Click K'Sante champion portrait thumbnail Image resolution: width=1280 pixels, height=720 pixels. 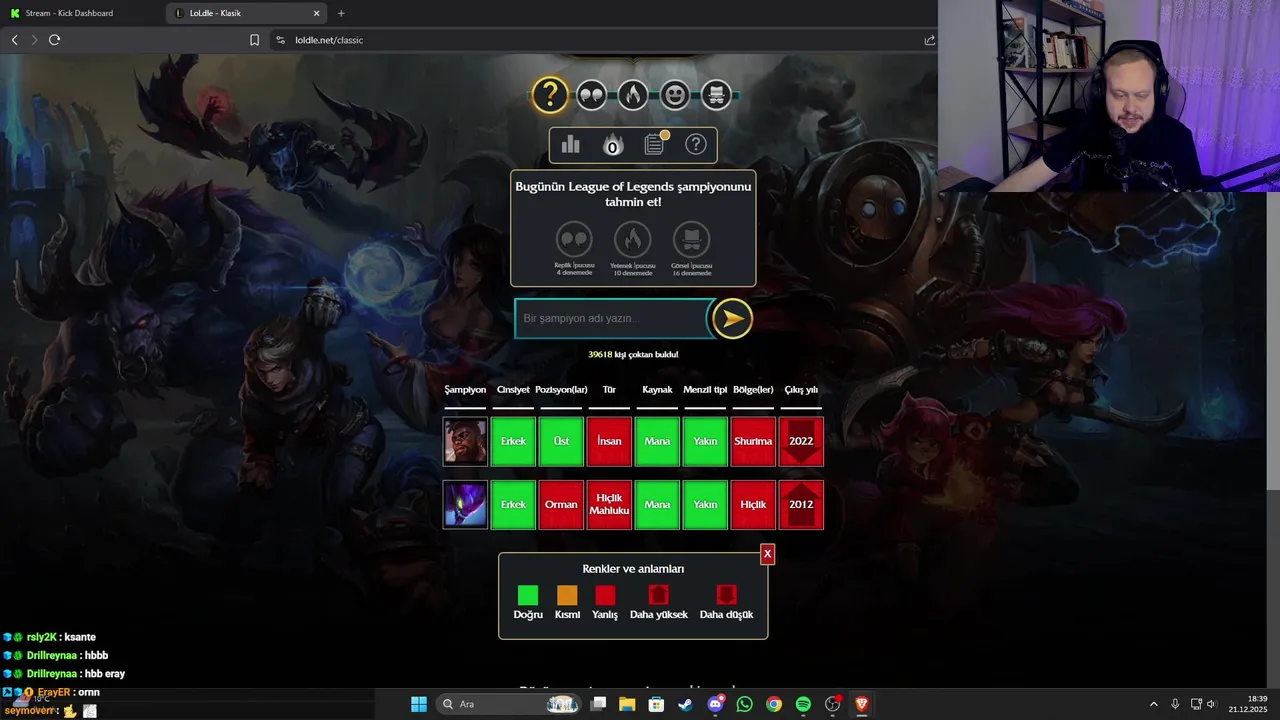point(466,441)
